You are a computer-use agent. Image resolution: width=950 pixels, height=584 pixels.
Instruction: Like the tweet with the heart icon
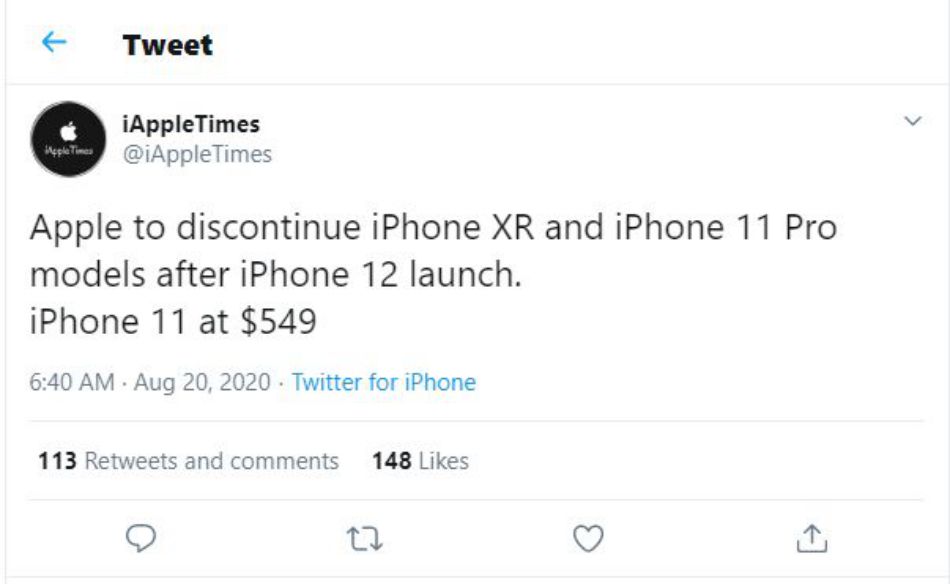click(x=588, y=538)
